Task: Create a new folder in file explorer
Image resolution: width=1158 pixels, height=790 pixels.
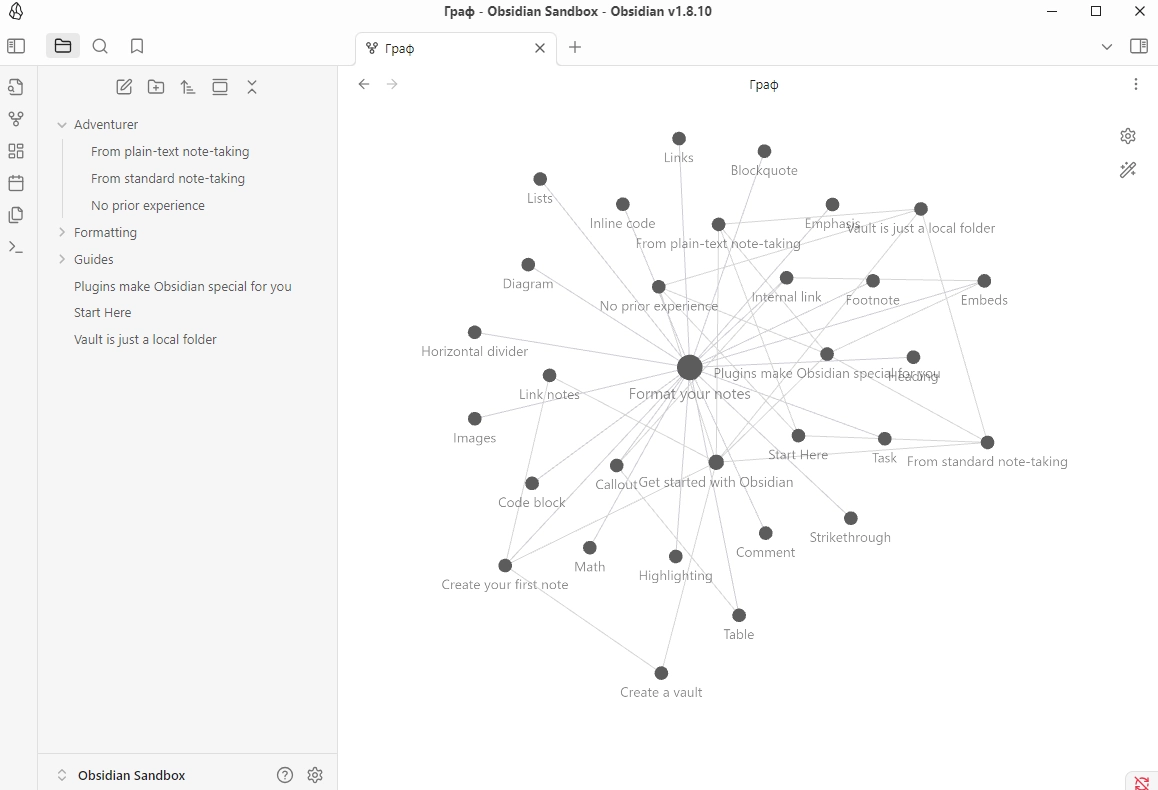Action: tap(156, 87)
